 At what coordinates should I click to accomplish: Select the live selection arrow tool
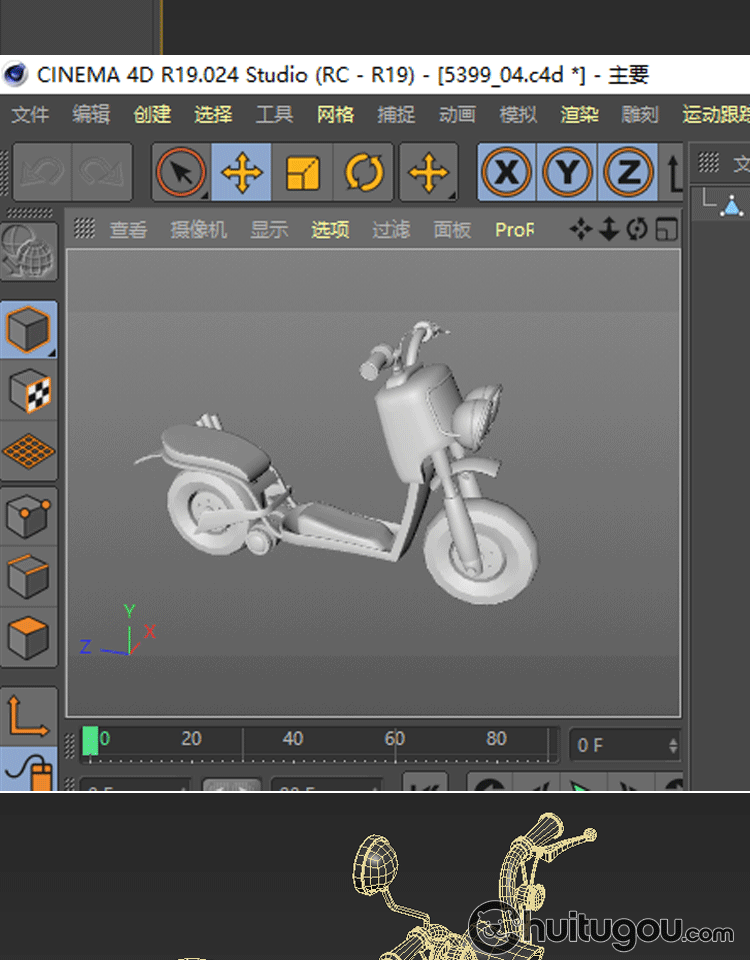coord(180,173)
